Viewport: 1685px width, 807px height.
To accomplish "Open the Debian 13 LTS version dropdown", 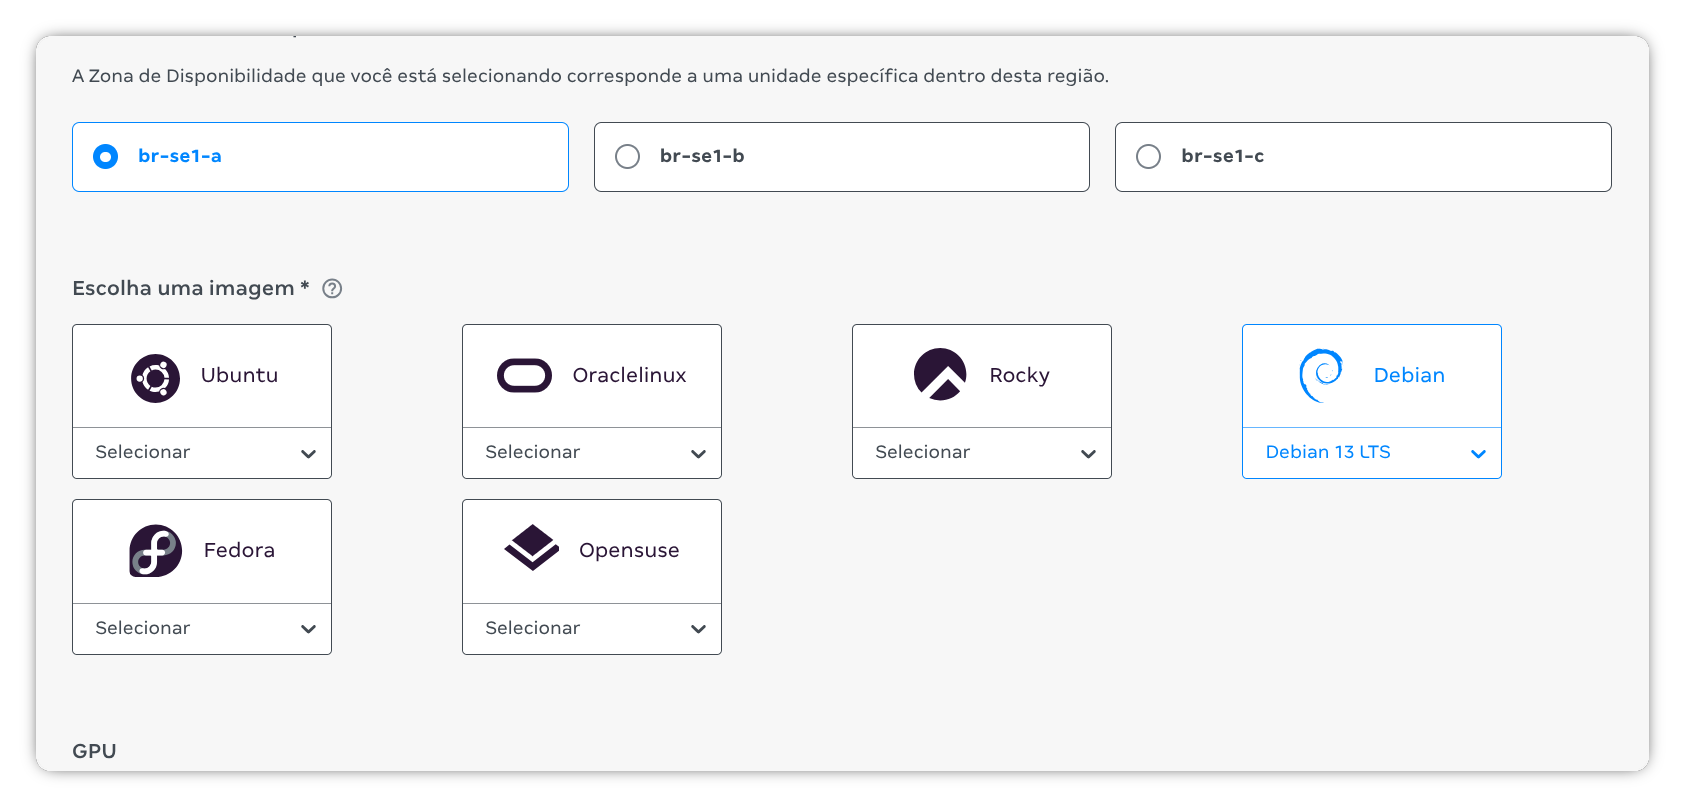I will coord(1372,453).
